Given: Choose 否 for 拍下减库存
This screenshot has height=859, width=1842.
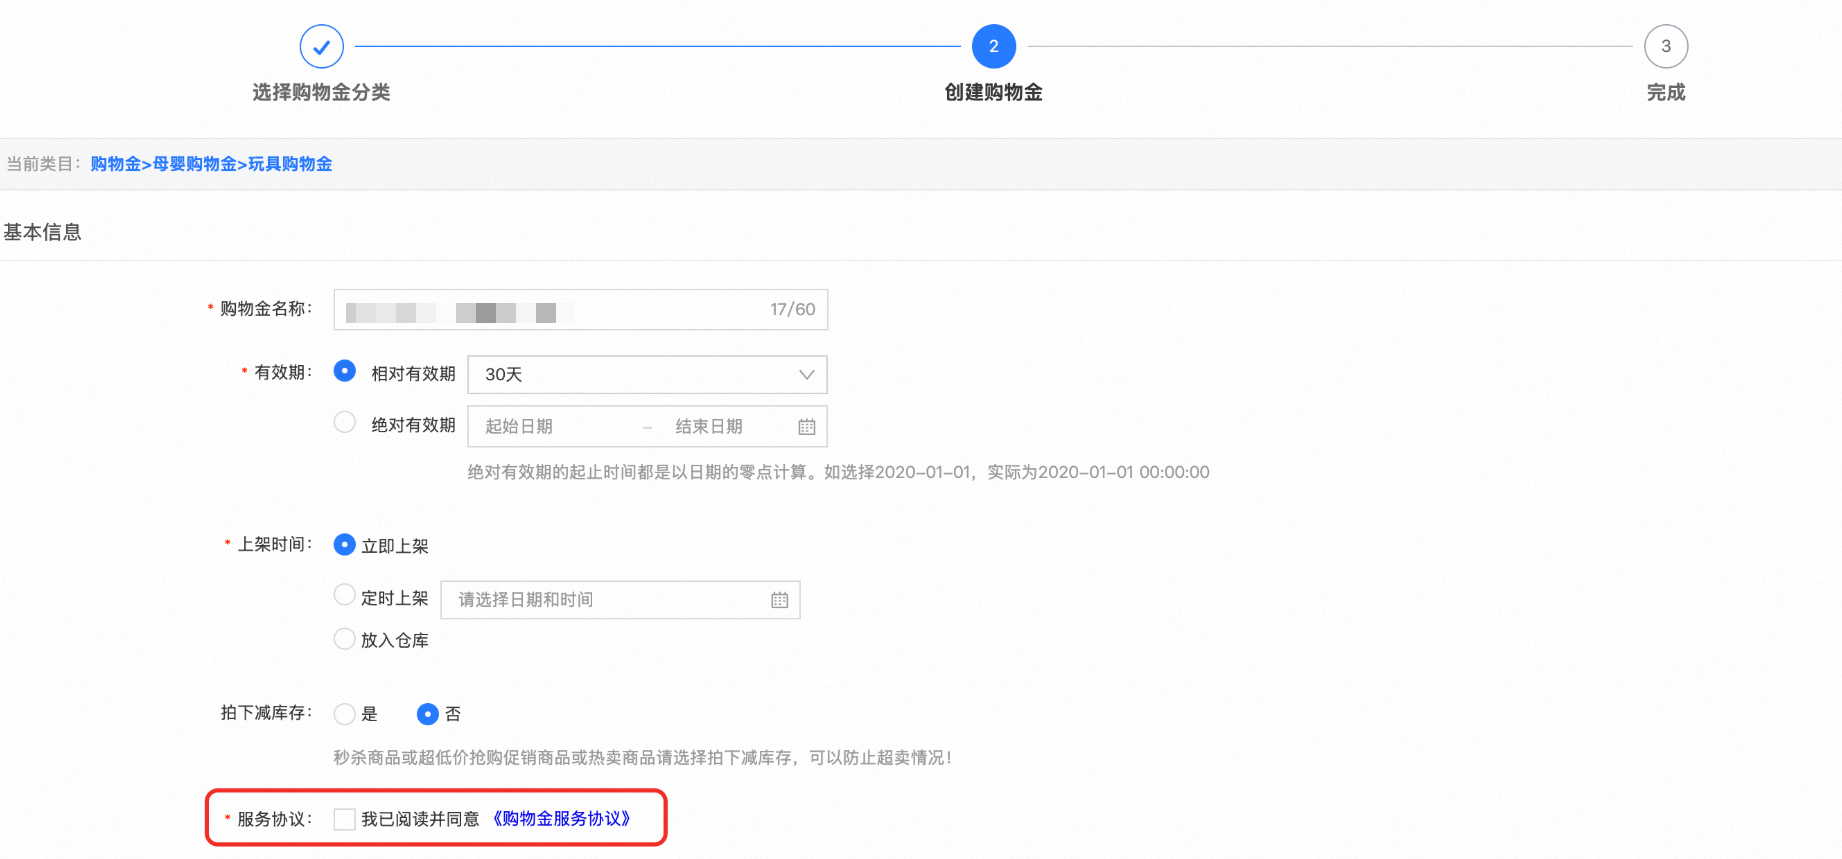Looking at the screenshot, I should [428, 714].
